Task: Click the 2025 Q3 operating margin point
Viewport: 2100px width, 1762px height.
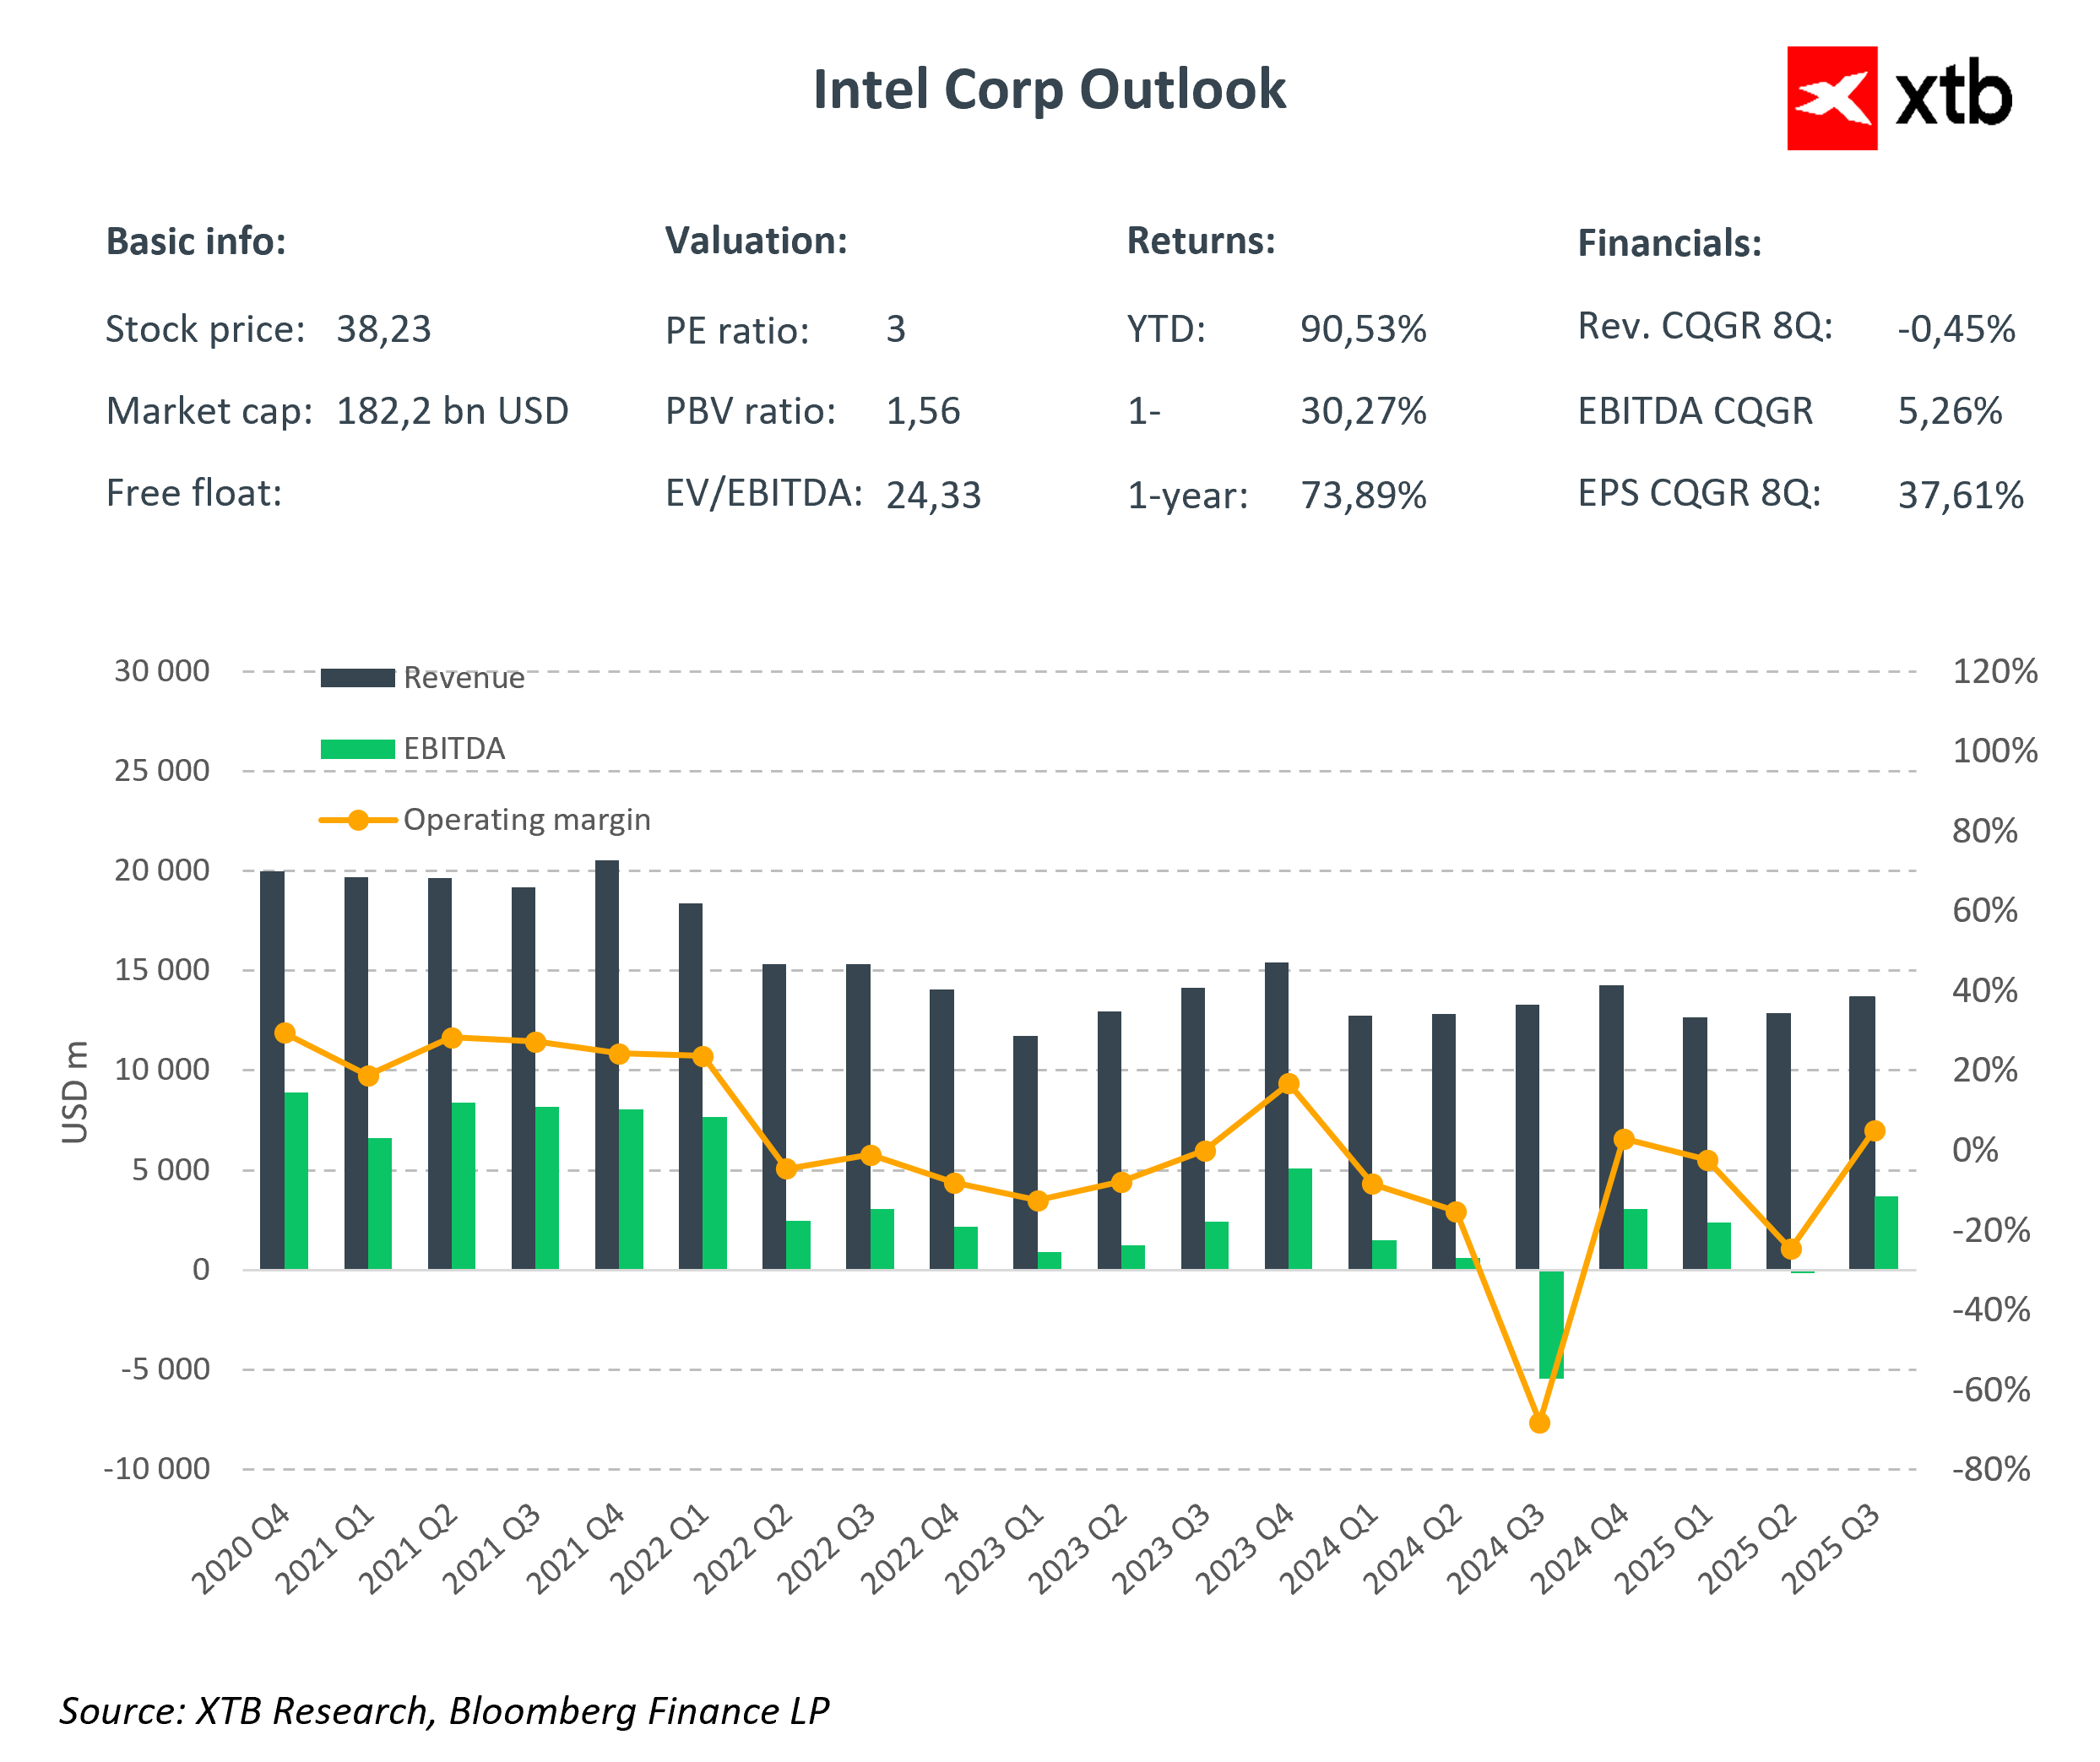Action: click(x=1875, y=1131)
